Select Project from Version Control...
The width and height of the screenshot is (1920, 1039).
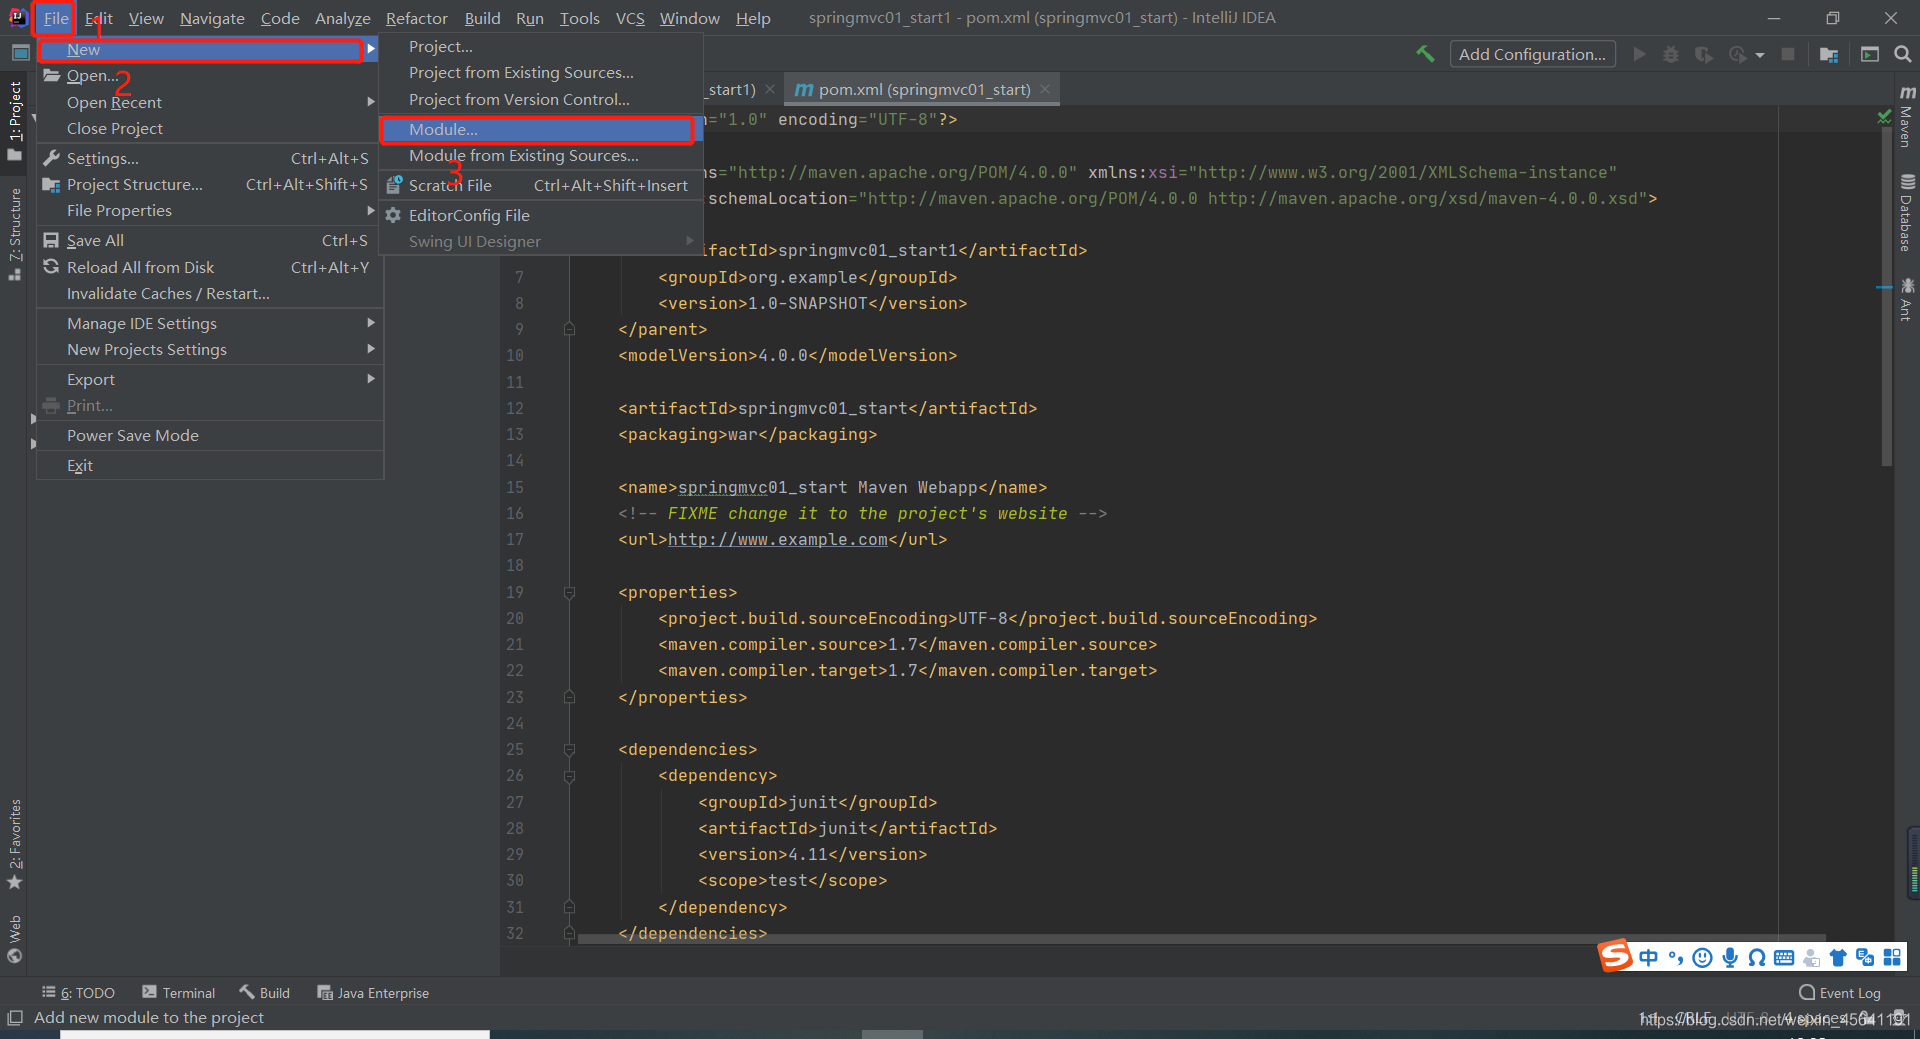[x=540, y=100]
